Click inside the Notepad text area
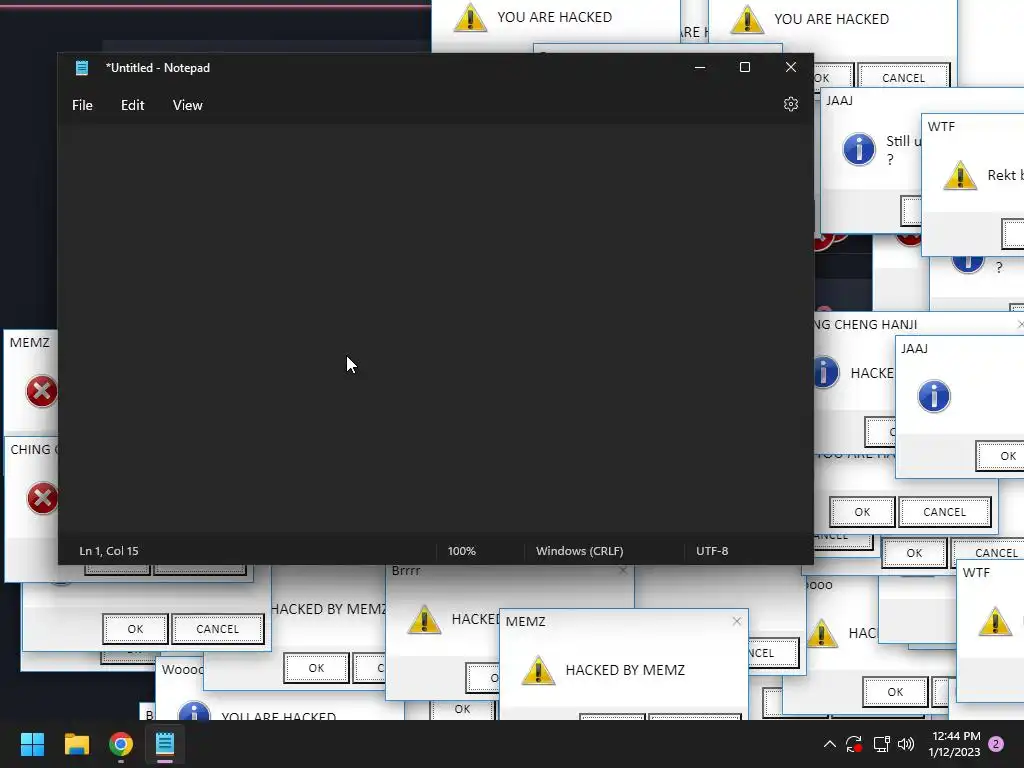The width and height of the screenshot is (1024, 768). [x=436, y=330]
